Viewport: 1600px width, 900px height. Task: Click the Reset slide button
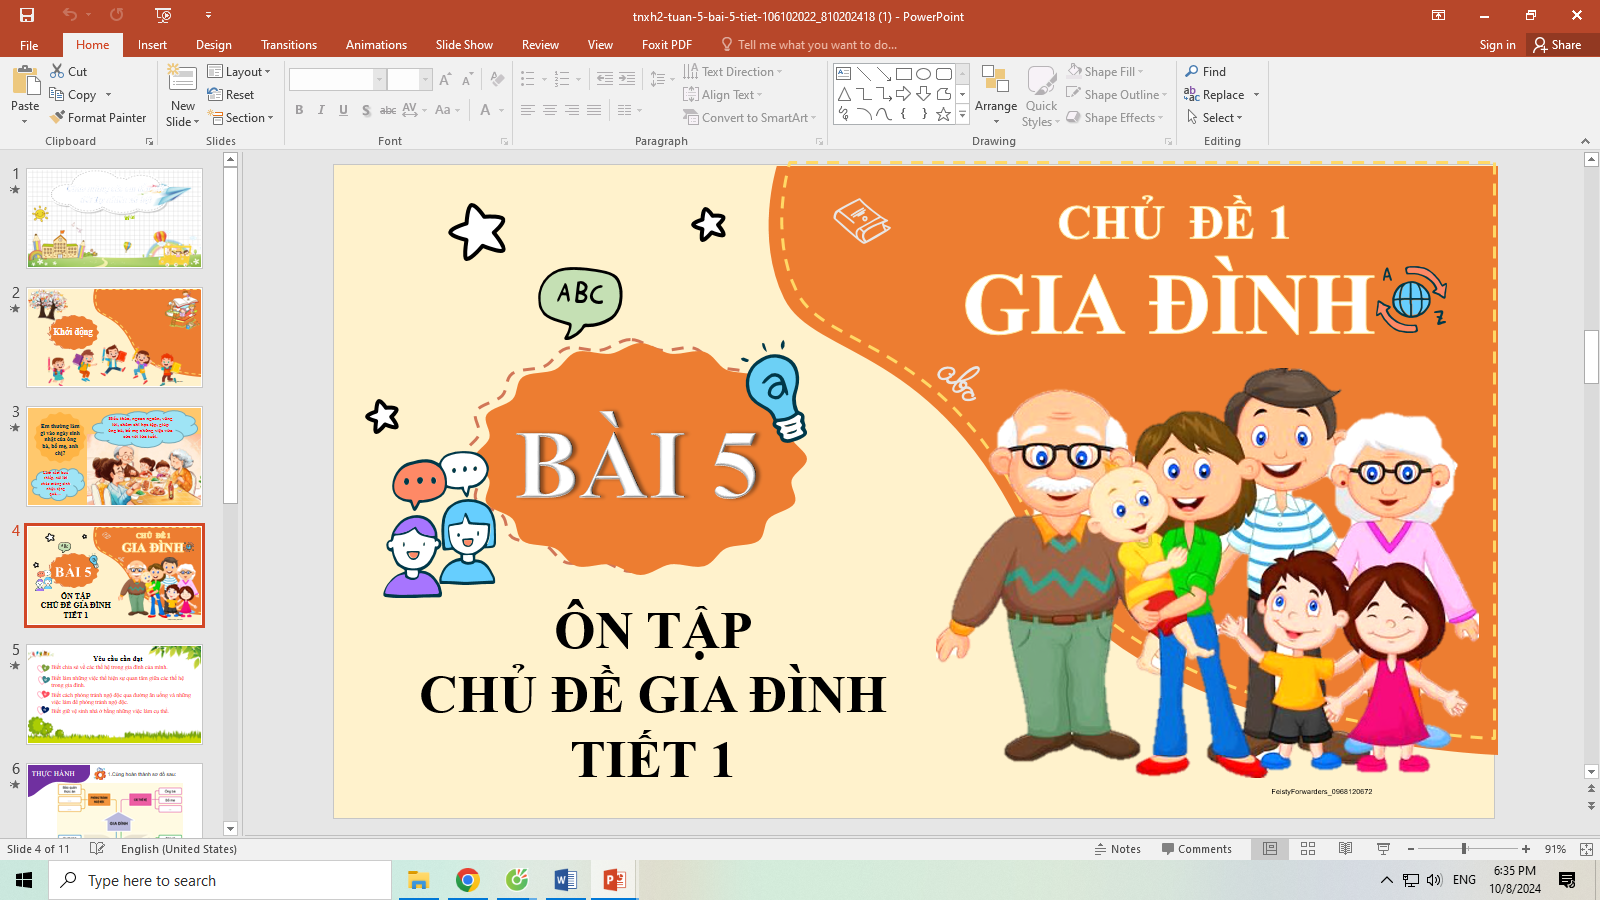(231, 95)
